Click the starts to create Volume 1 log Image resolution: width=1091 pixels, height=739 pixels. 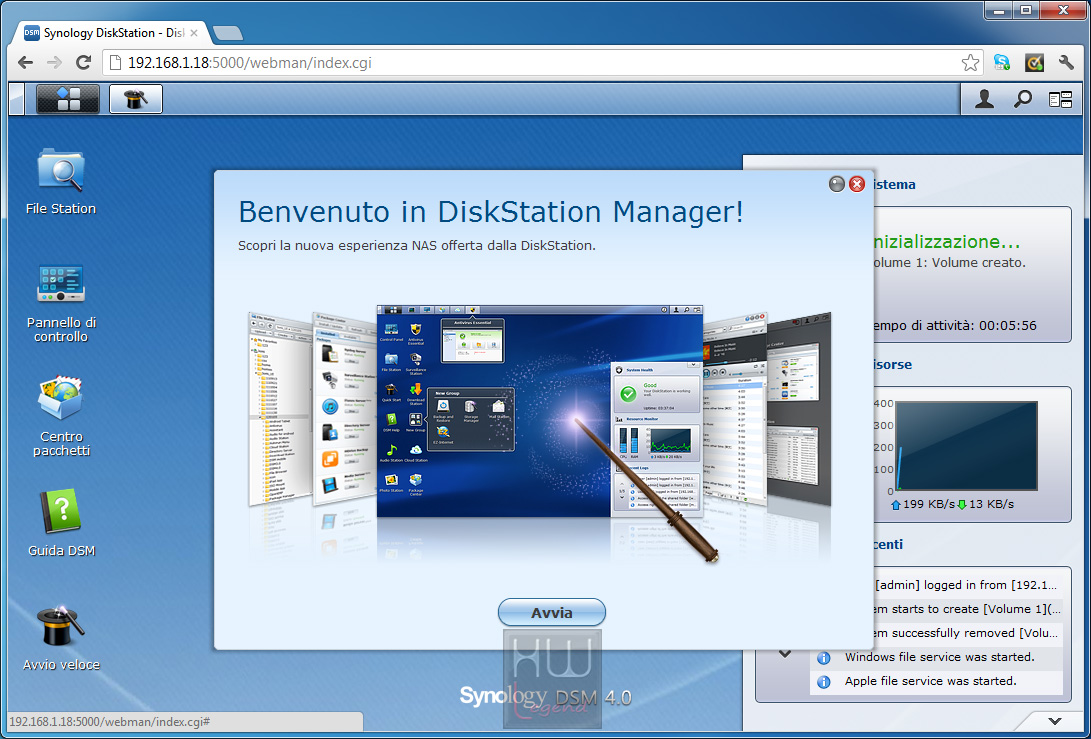pos(967,609)
